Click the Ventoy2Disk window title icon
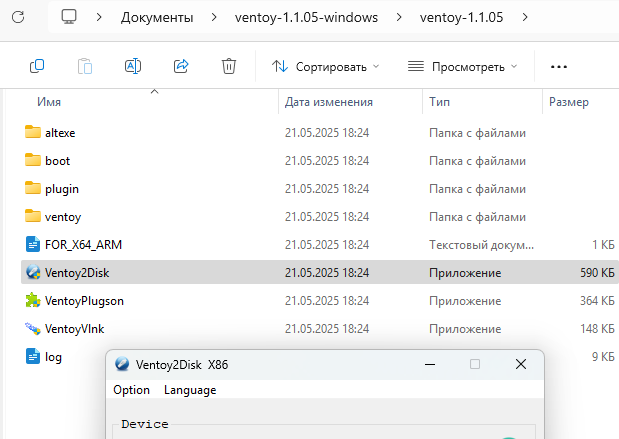 click(122, 364)
